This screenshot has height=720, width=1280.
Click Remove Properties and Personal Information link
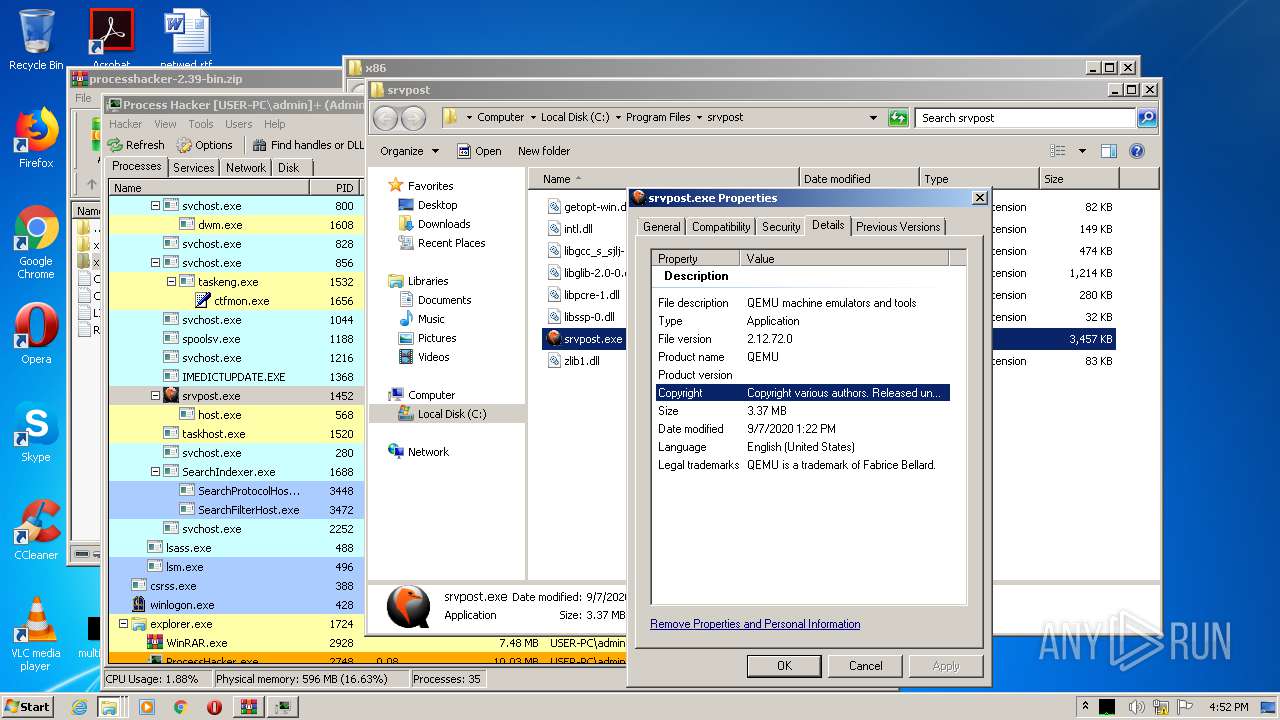pyautogui.click(x=755, y=624)
